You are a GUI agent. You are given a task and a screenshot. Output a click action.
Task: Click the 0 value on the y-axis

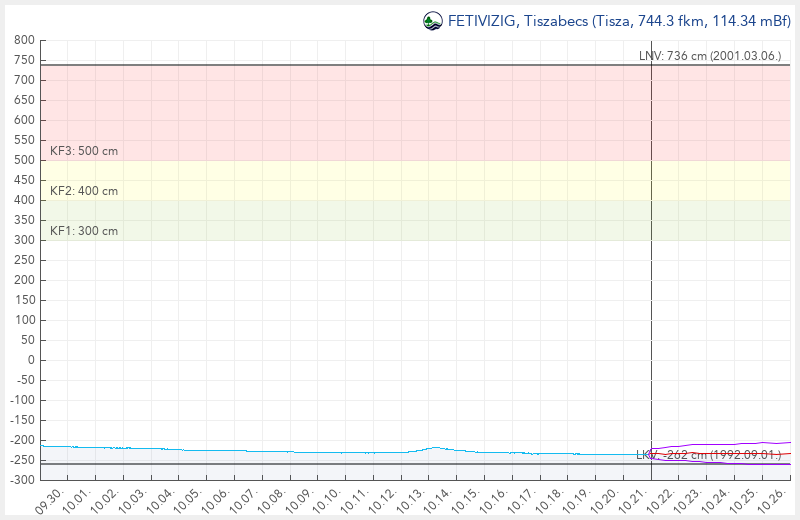pyautogui.click(x=31, y=360)
